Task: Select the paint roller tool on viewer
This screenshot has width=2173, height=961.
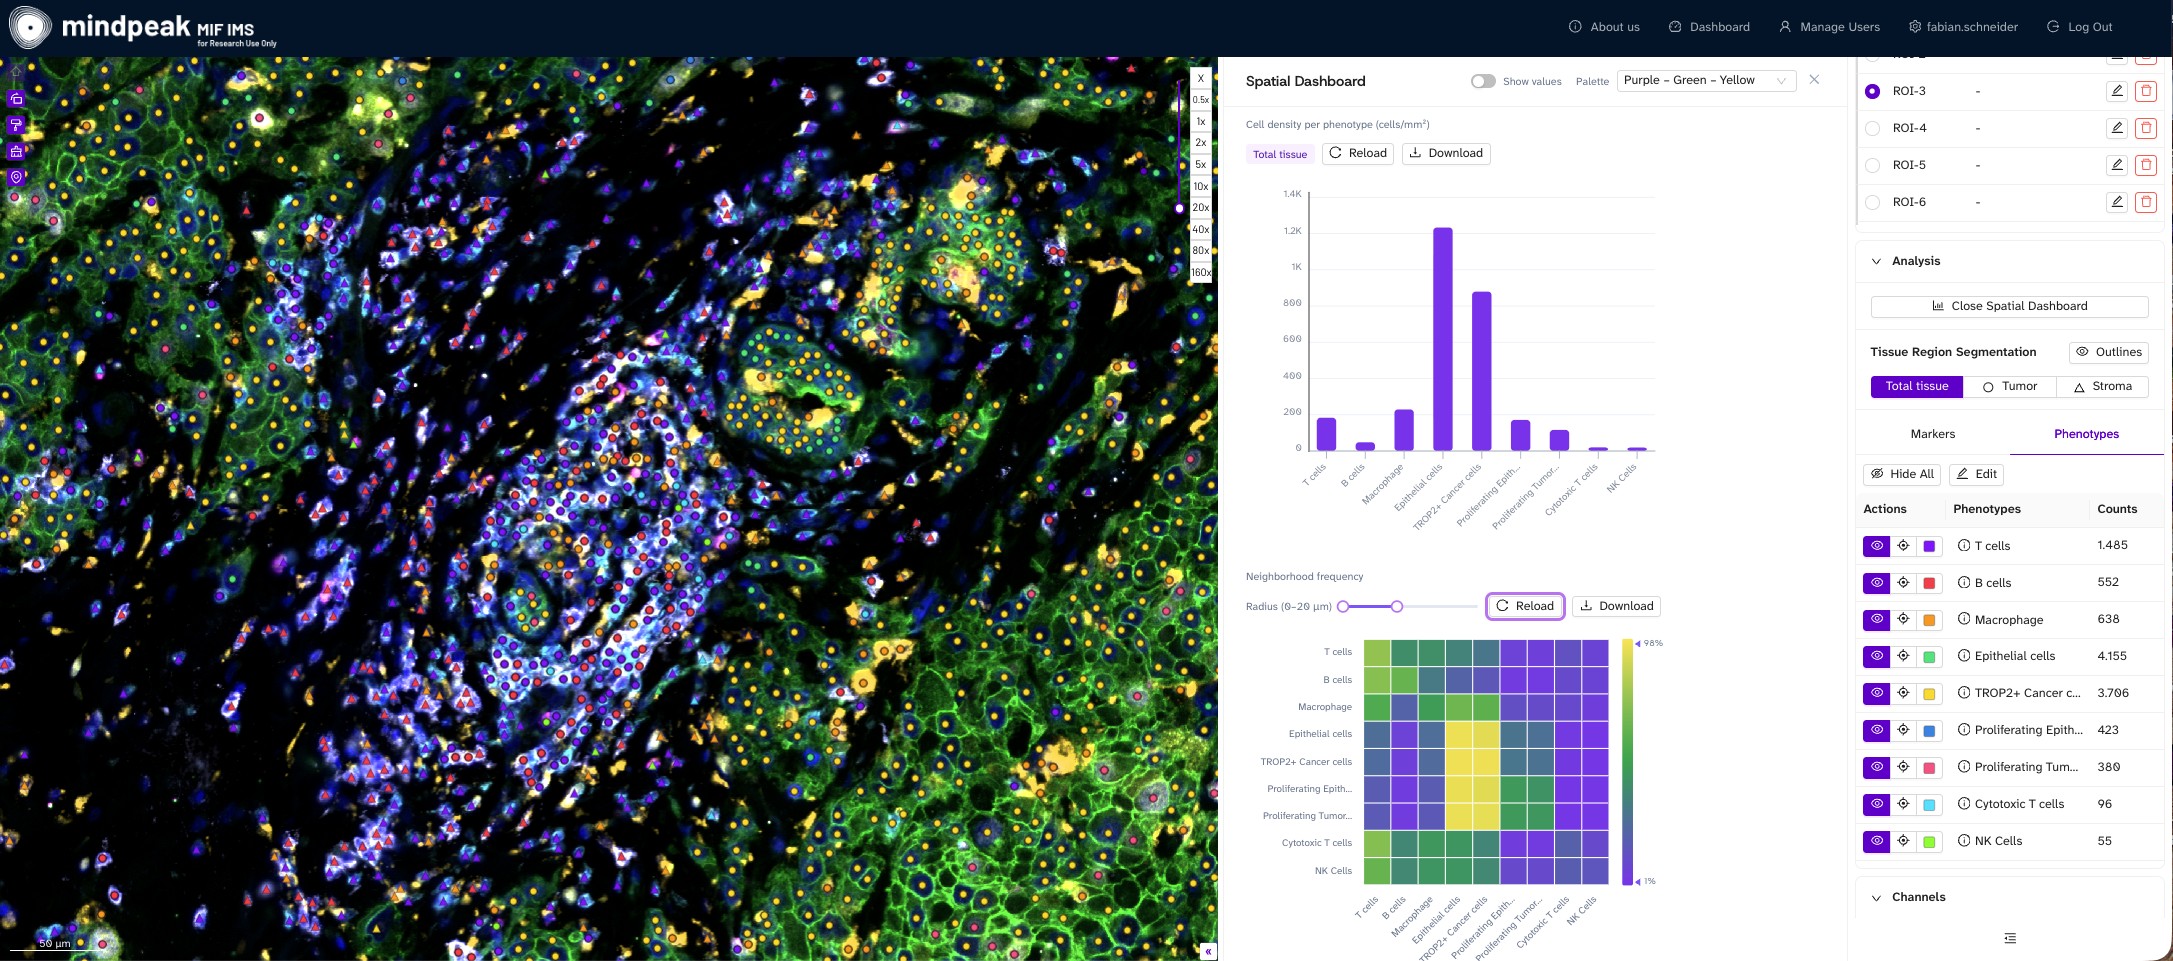Action: [x=16, y=125]
